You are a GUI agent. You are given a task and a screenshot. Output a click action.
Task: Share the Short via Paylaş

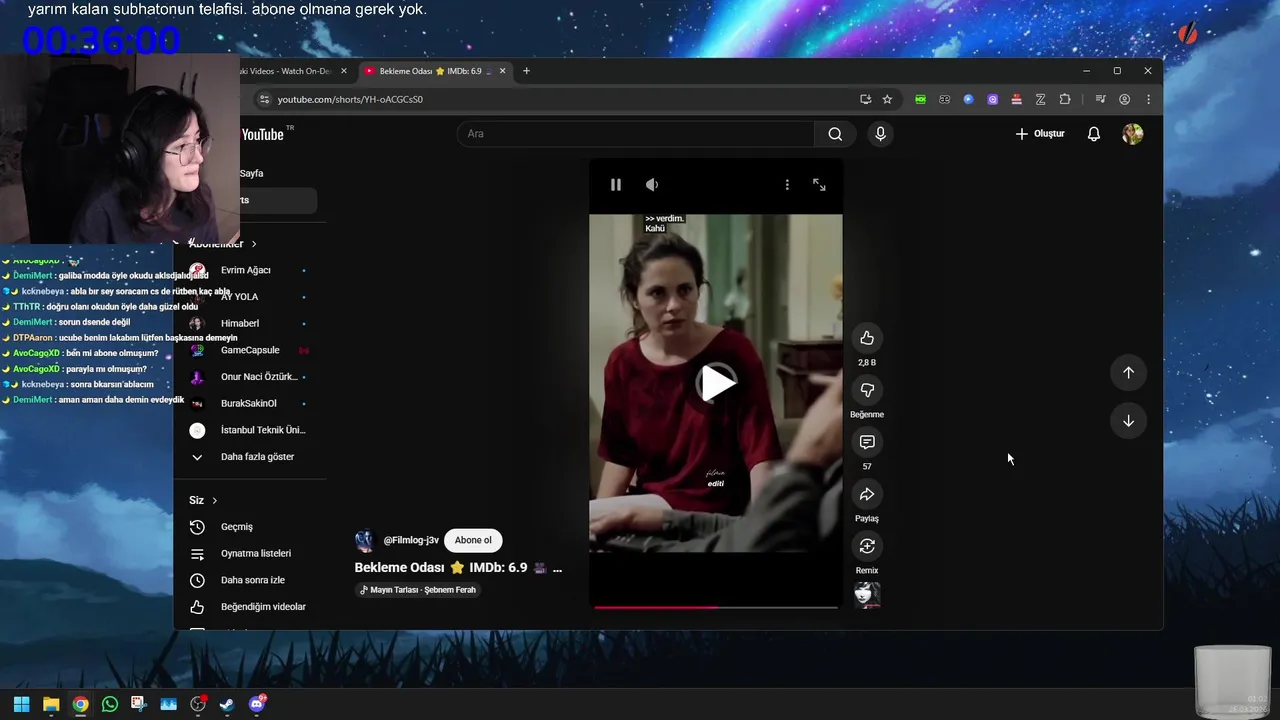pos(867,494)
